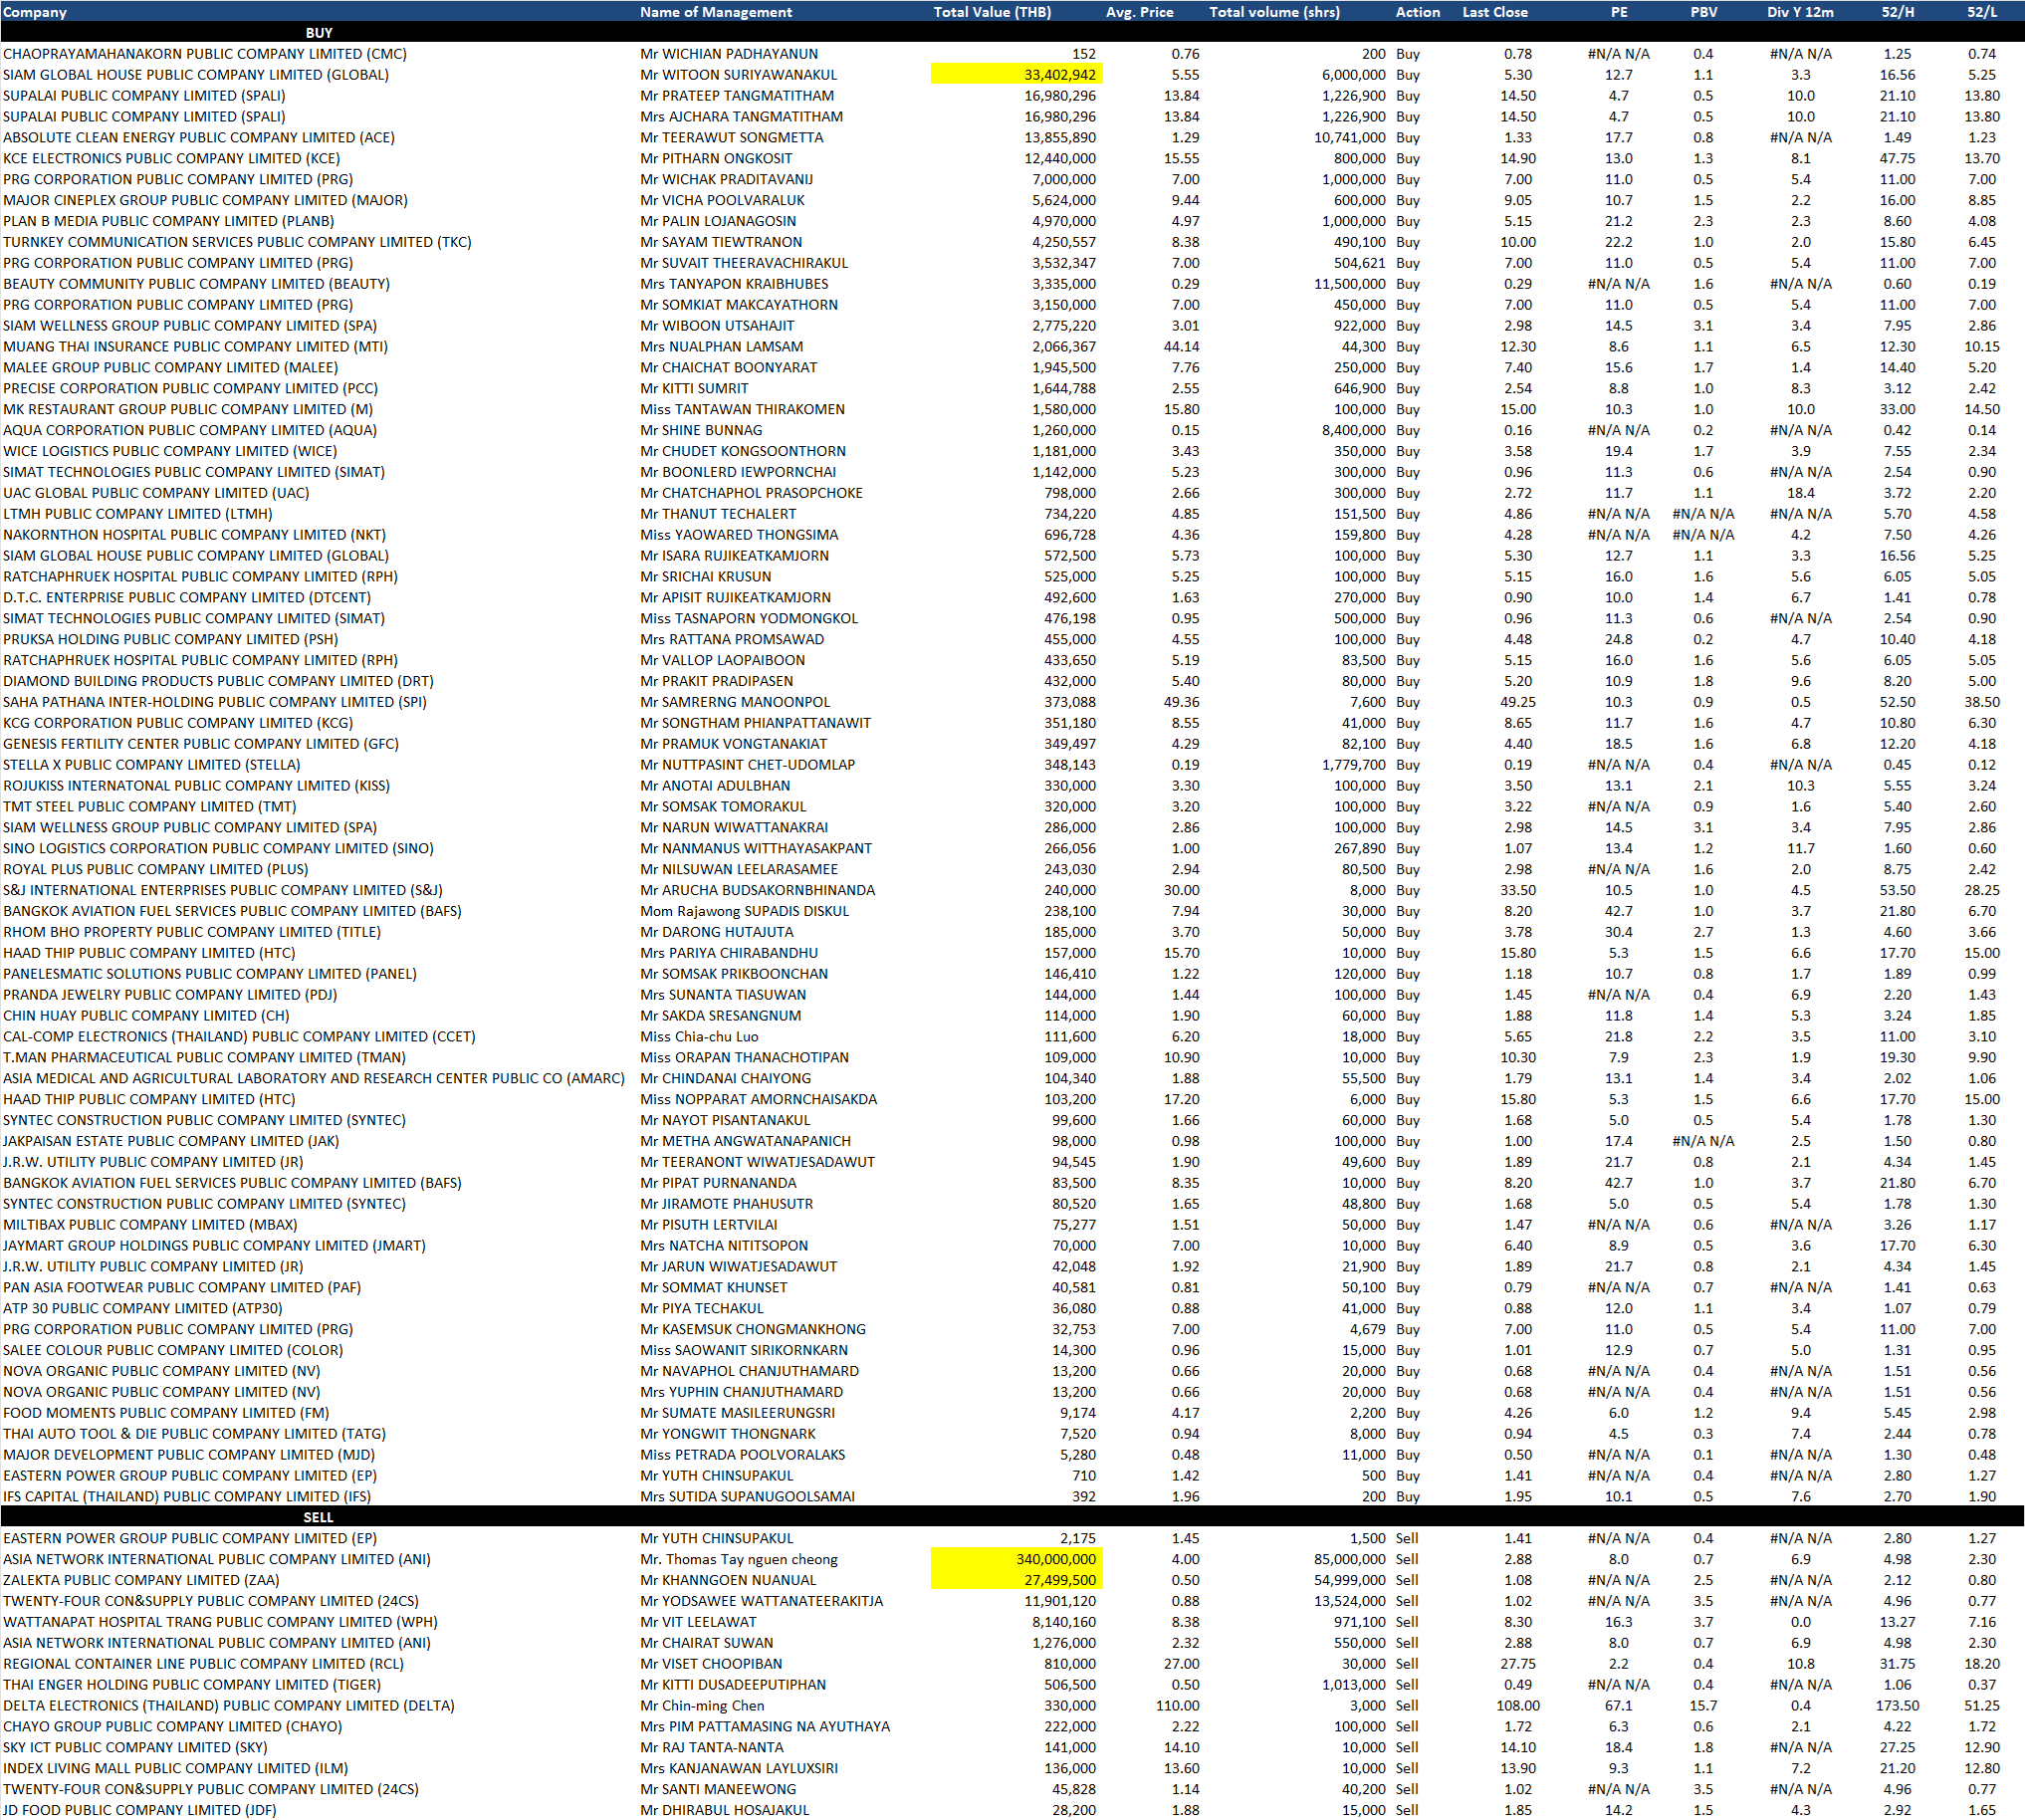Click the Avg. Price column header
The width and height of the screenshot is (2025, 1820).
(x=1139, y=12)
